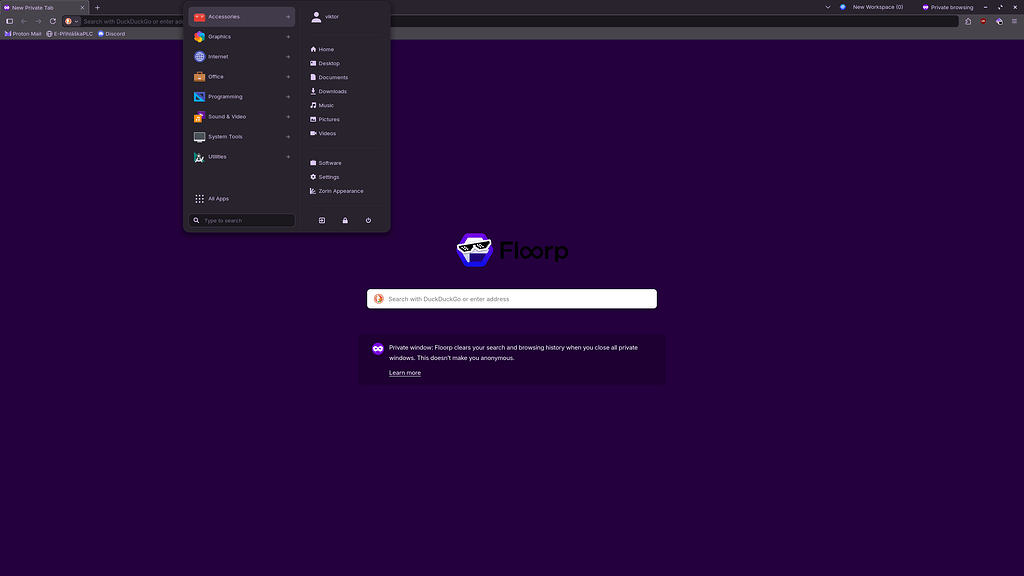This screenshot has height=576, width=1024.
Task: Expand arrow next to Office
Action: 287,77
